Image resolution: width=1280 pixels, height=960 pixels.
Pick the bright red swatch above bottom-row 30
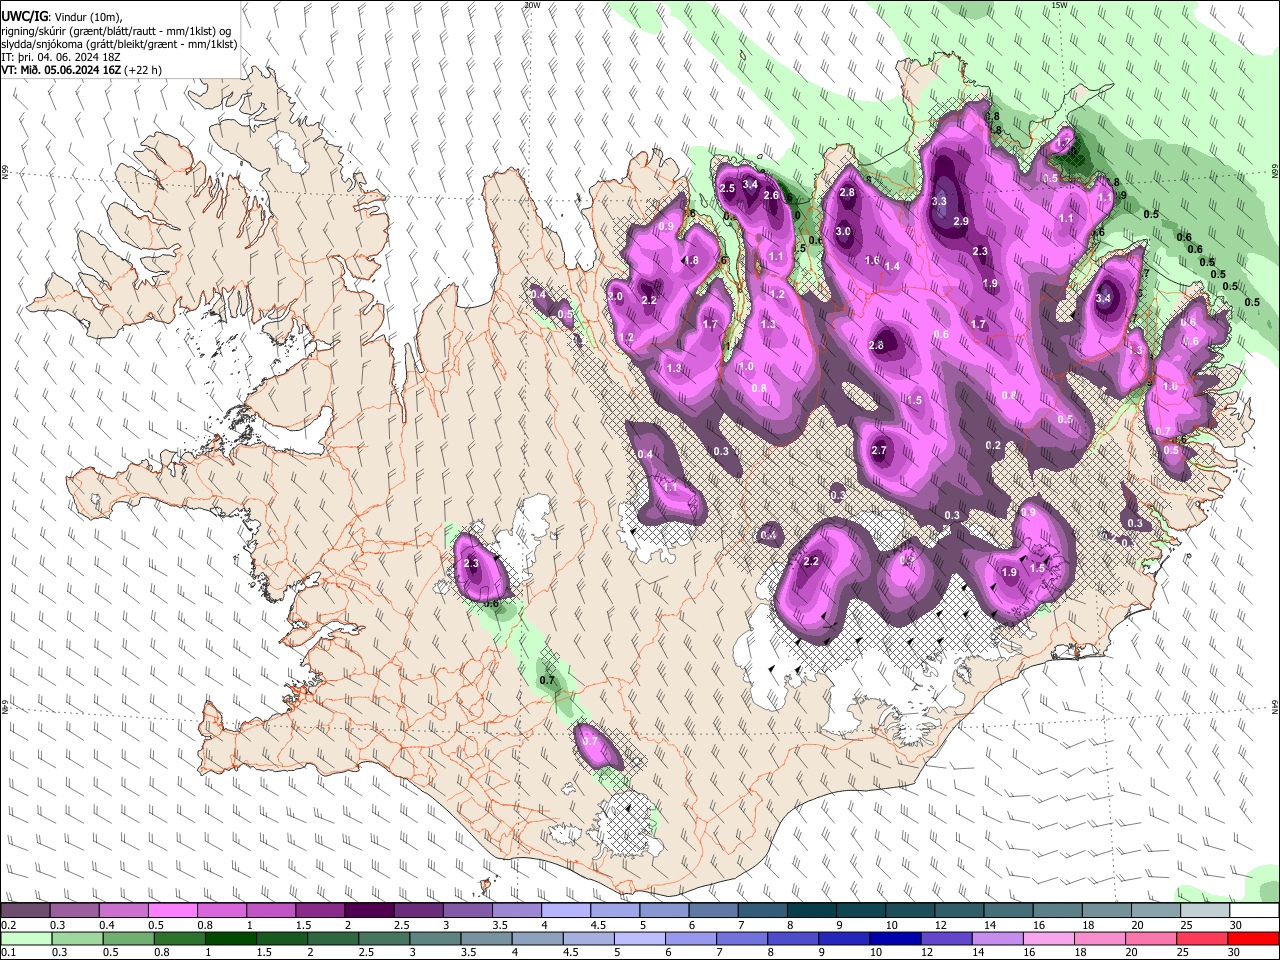coord(1254,938)
